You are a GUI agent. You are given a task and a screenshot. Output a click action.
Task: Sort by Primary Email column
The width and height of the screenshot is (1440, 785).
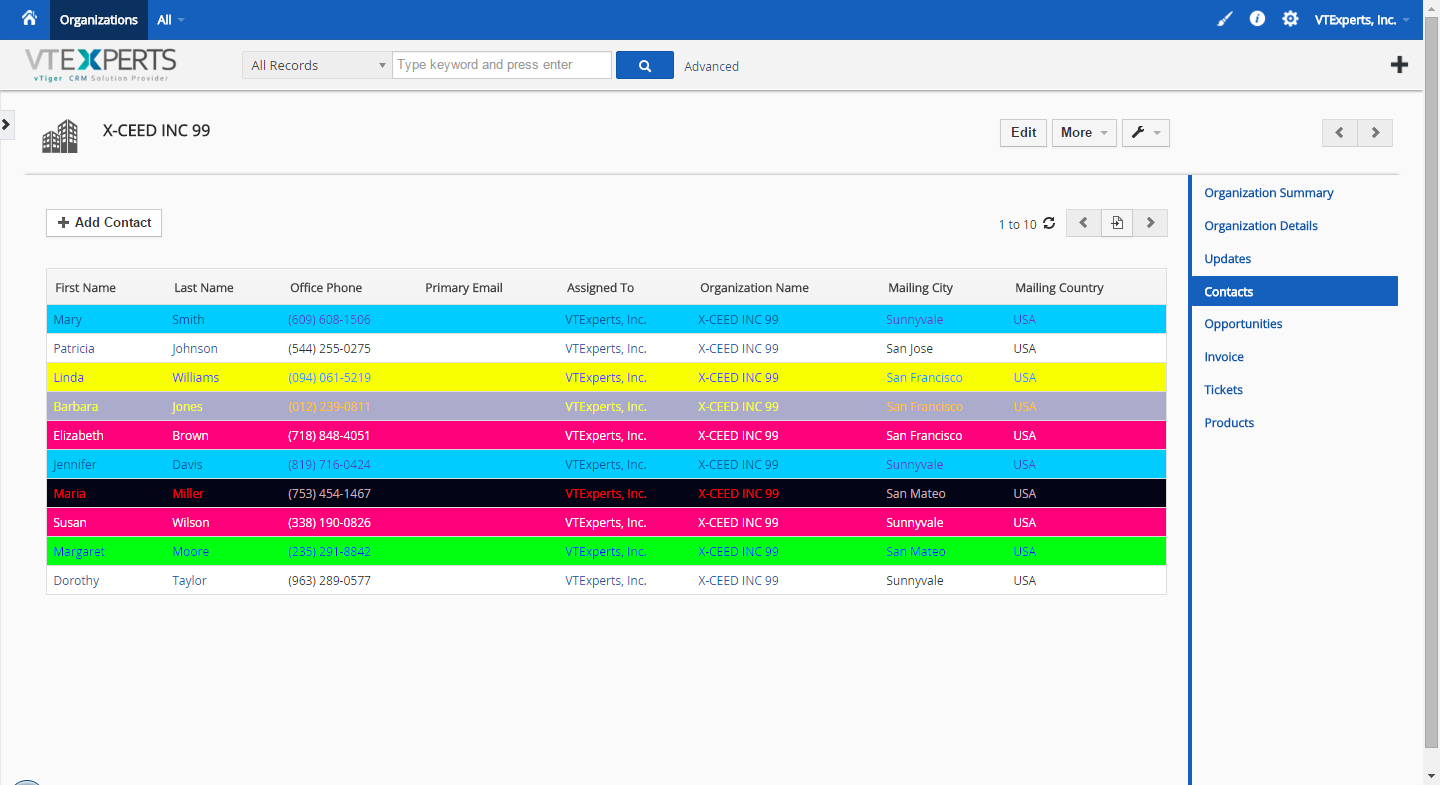(464, 288)
